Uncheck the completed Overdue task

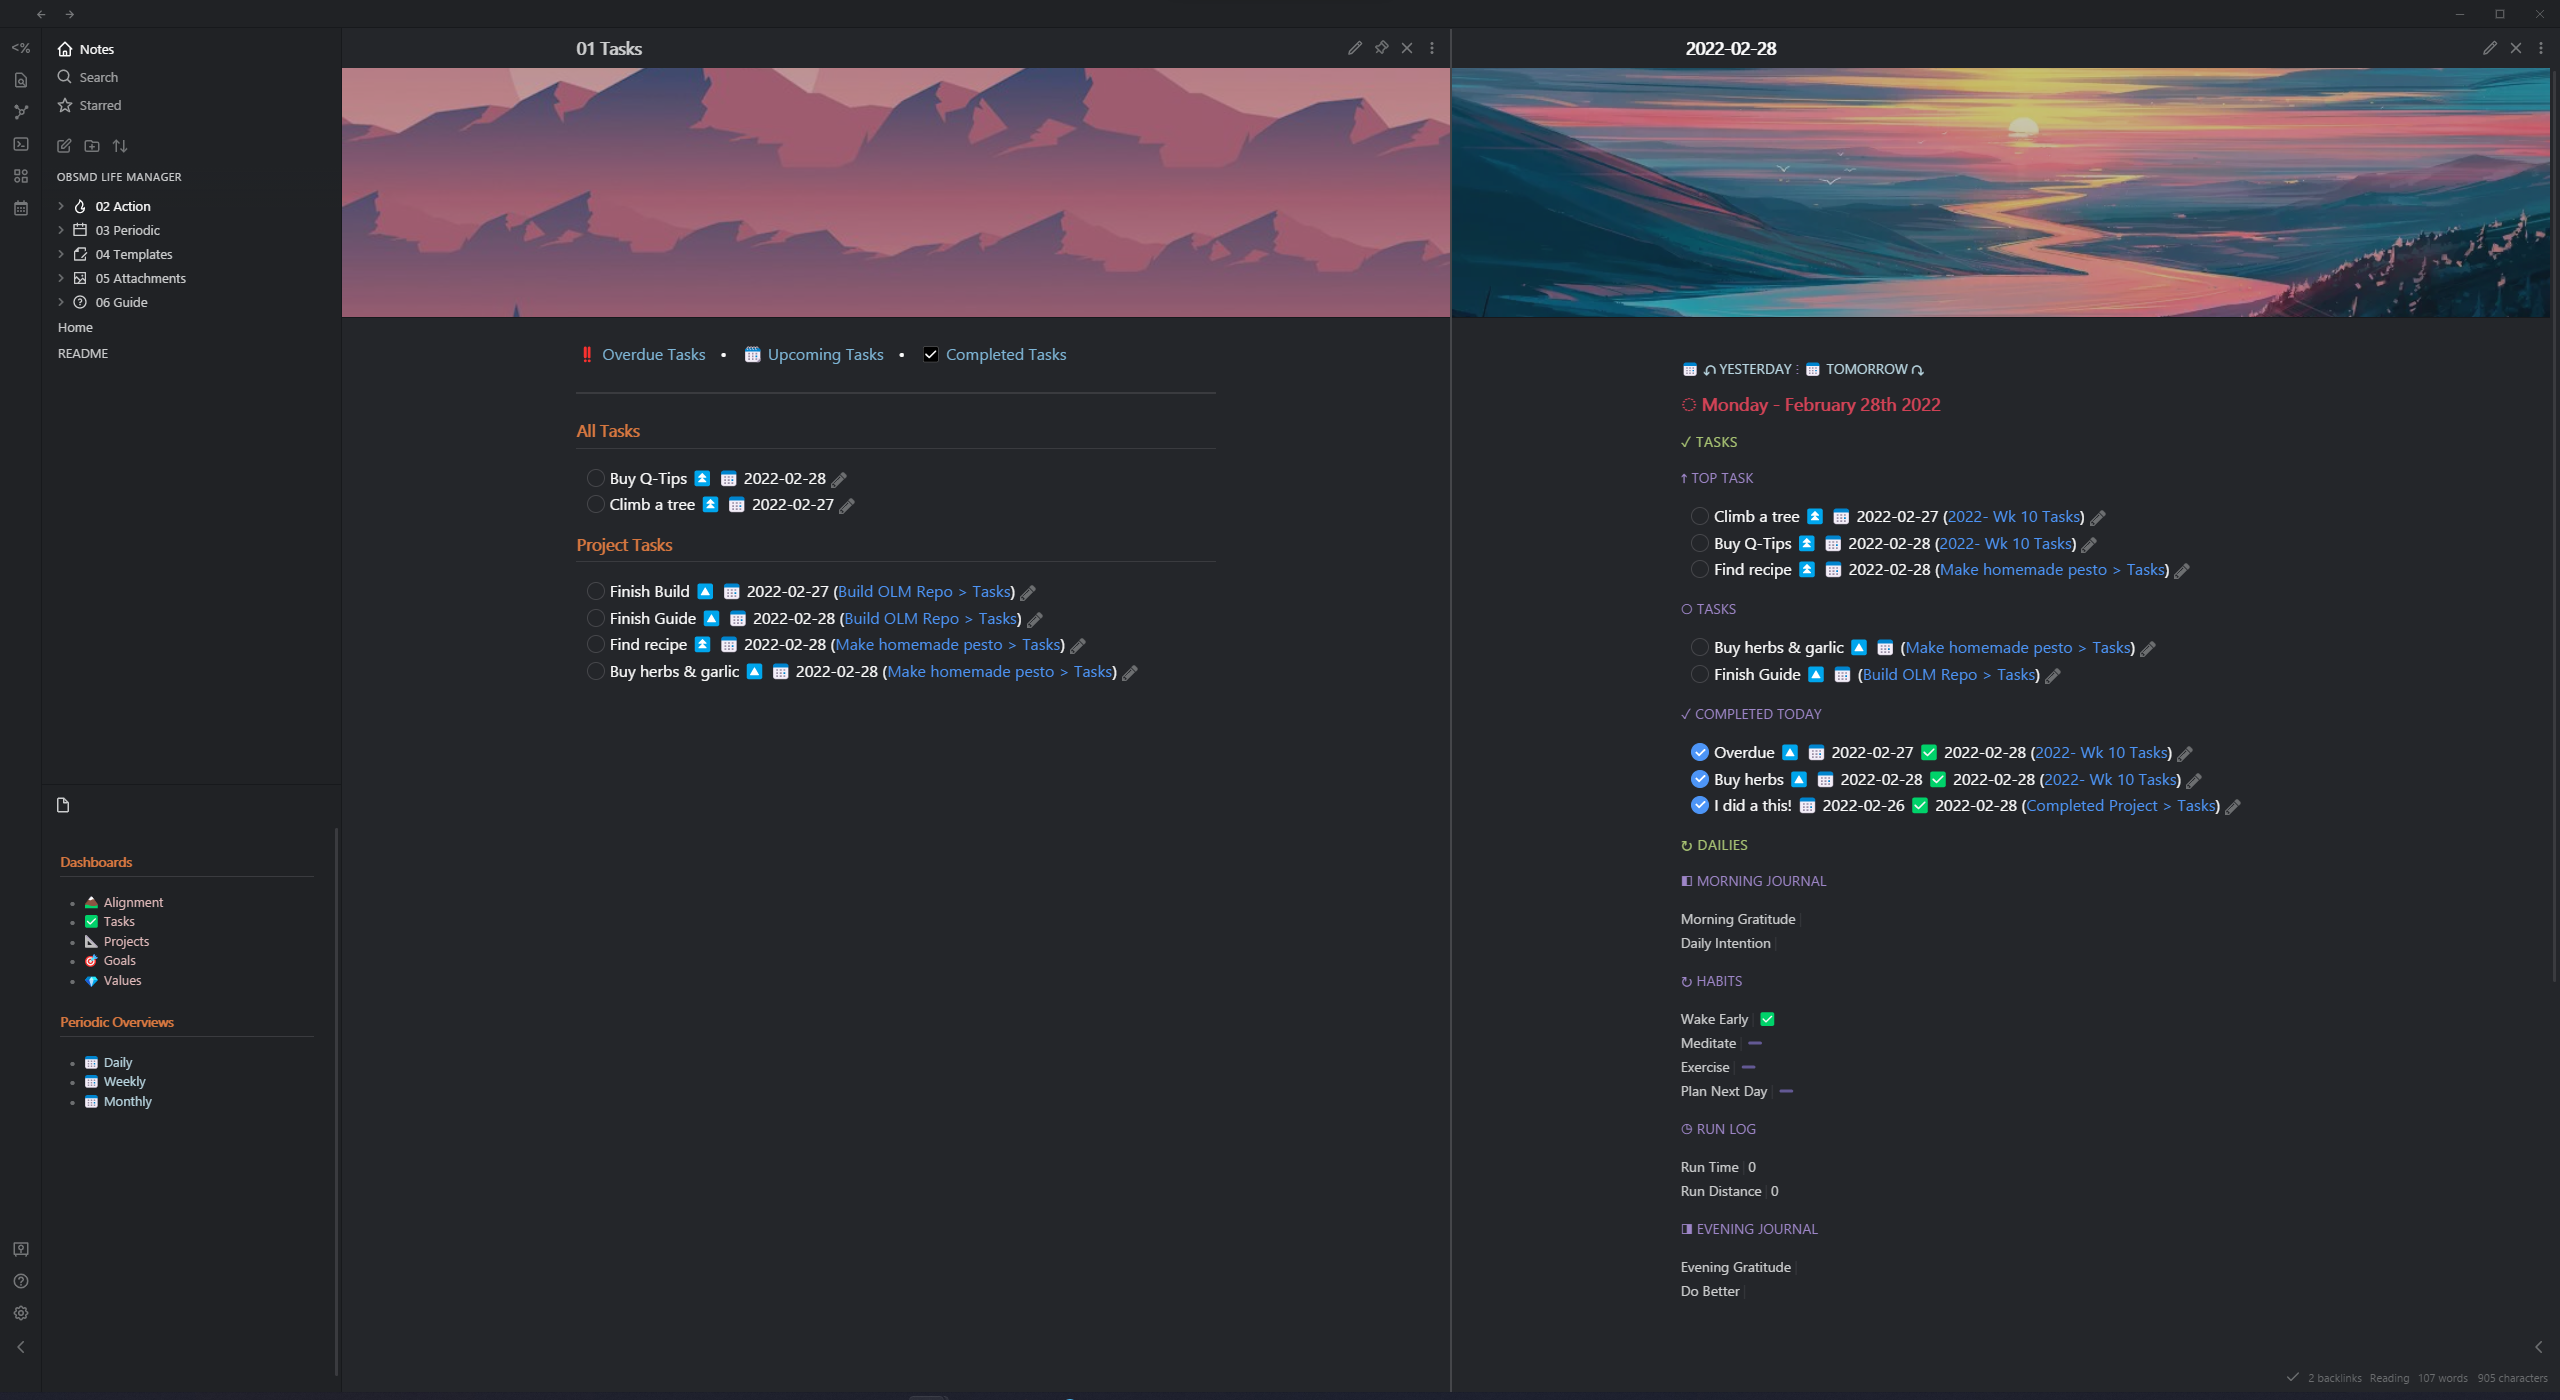pos(1699,752)
